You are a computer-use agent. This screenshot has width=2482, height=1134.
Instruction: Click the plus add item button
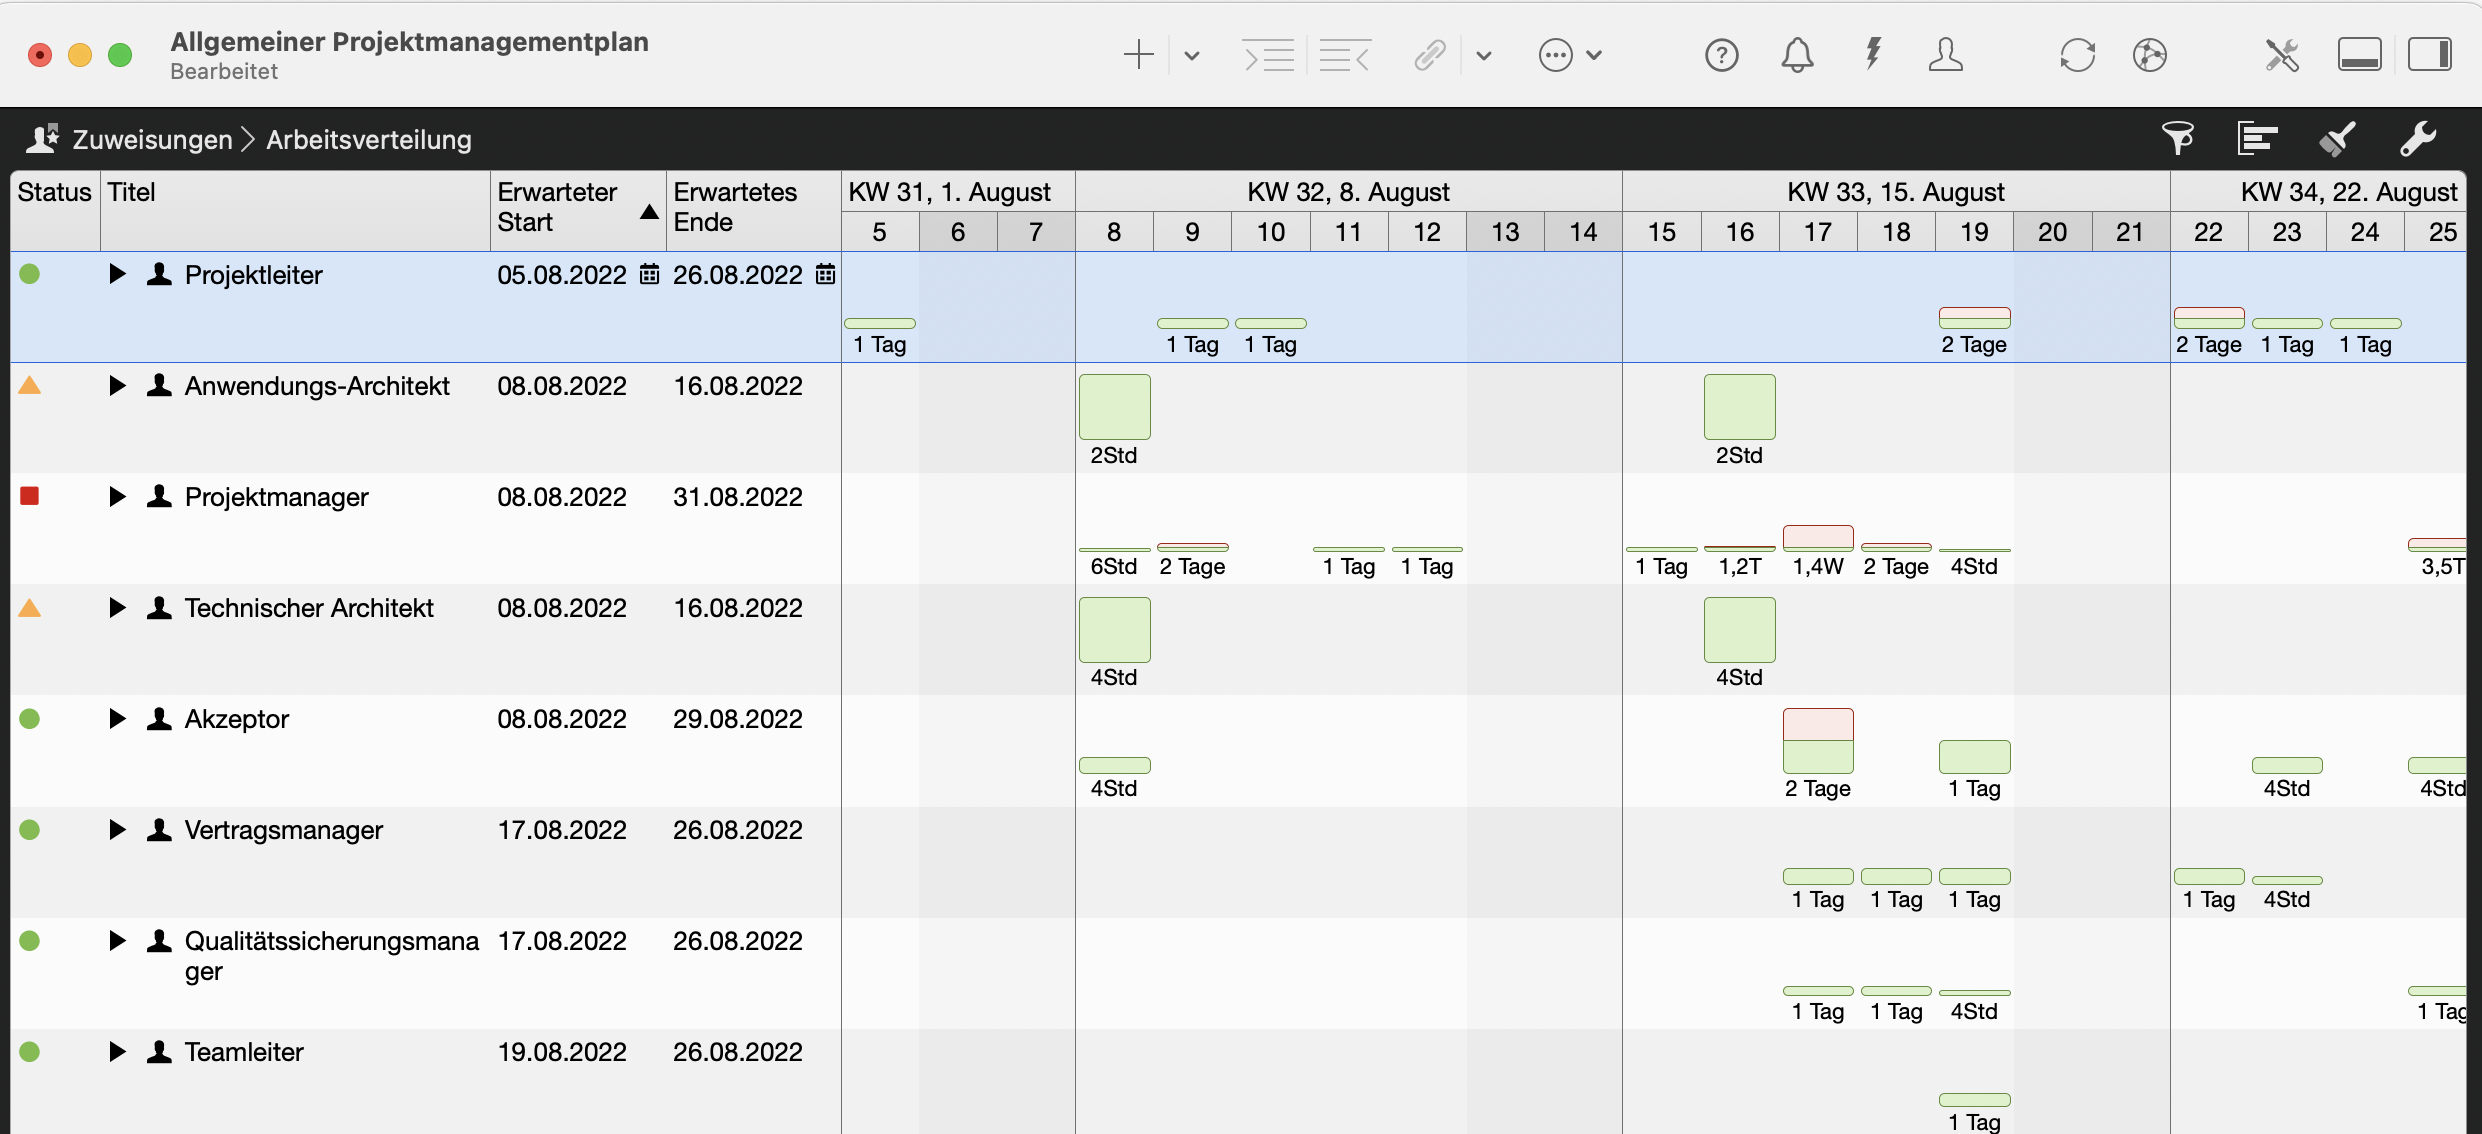click(1138, 55)
